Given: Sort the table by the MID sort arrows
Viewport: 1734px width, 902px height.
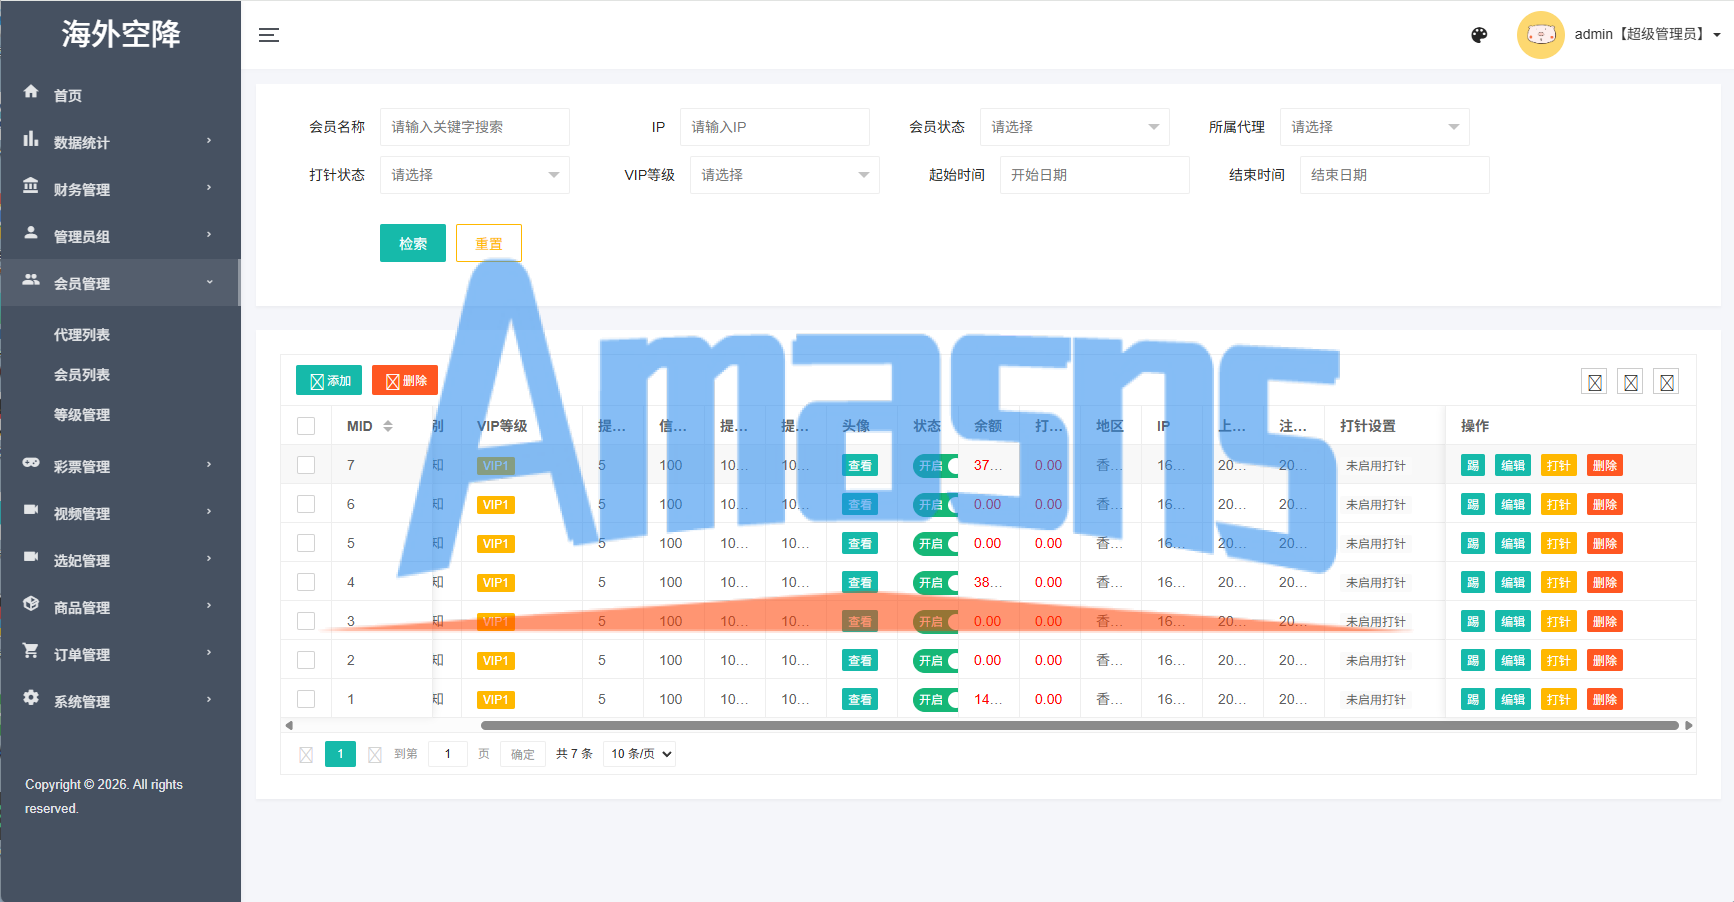Looking at the screenshot, I should (388, 426).
